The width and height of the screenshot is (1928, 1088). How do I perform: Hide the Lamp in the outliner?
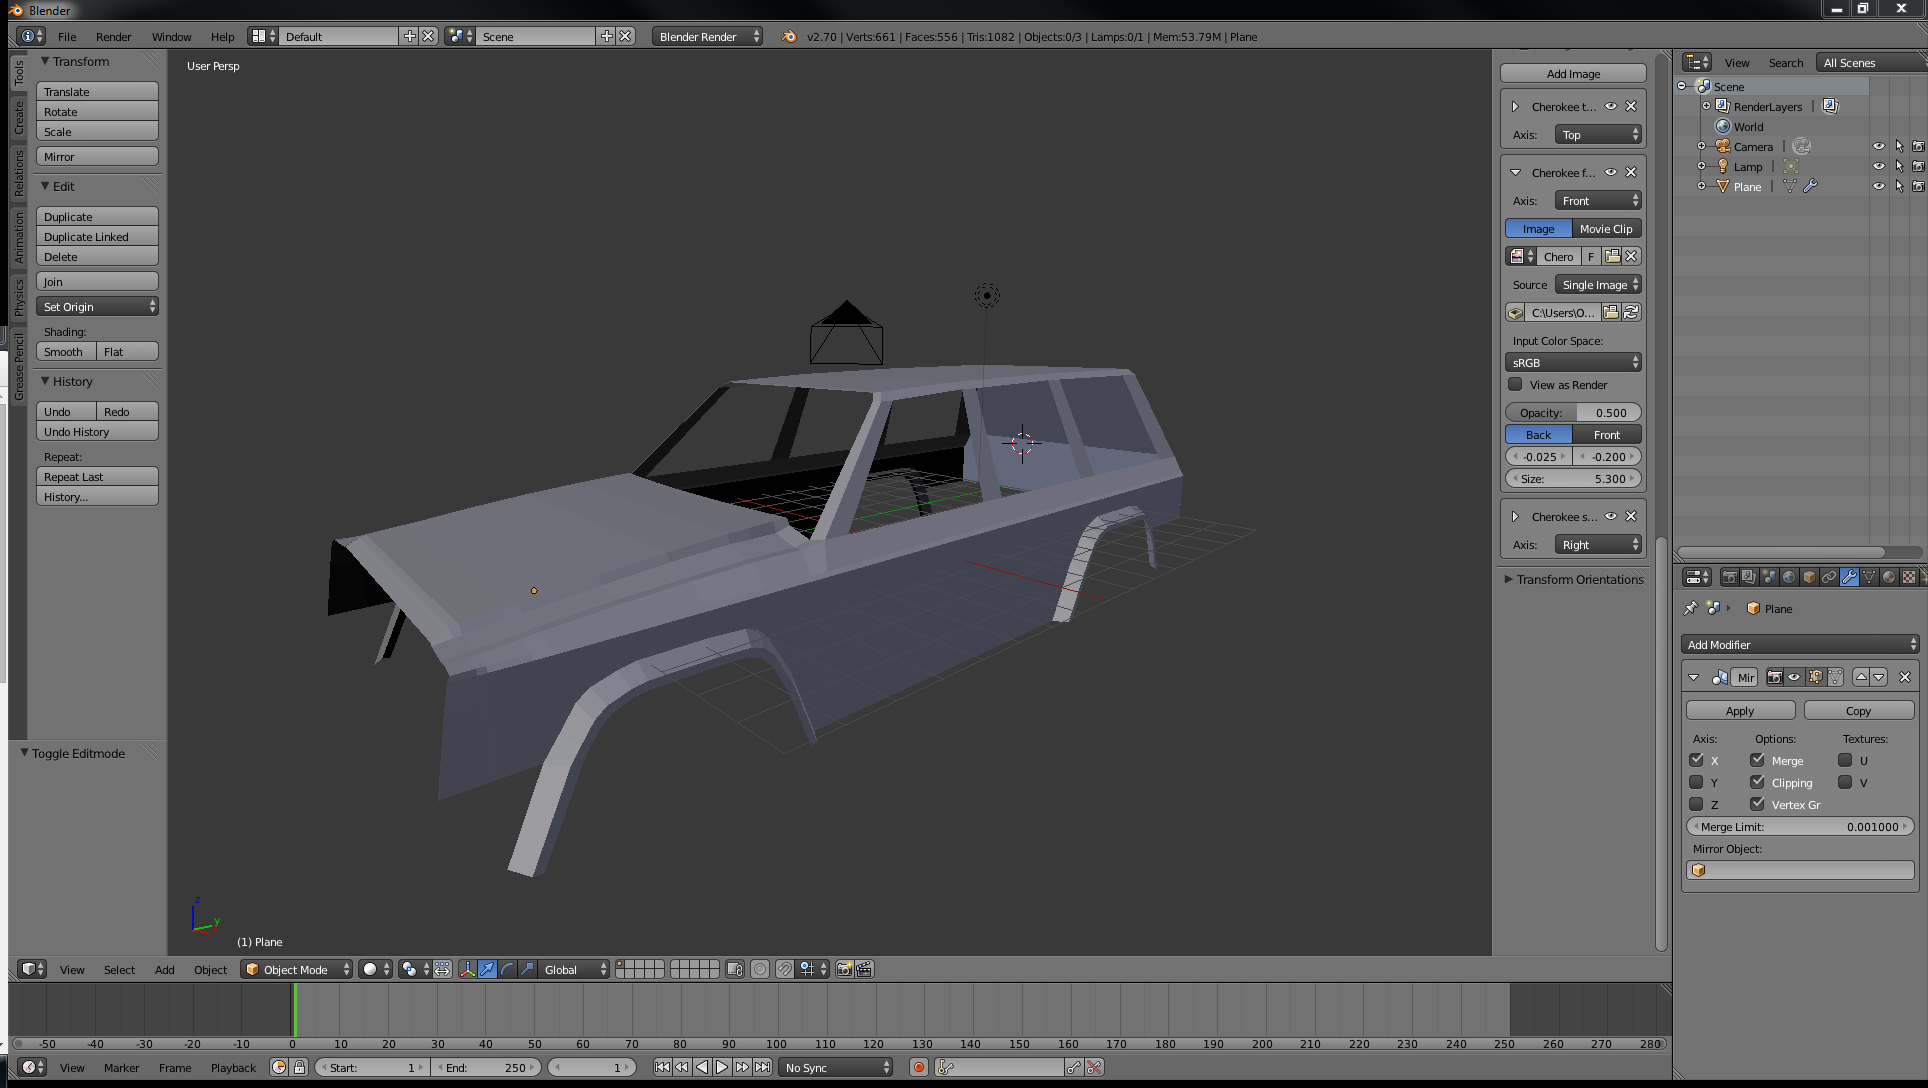tap(1878, 166)
